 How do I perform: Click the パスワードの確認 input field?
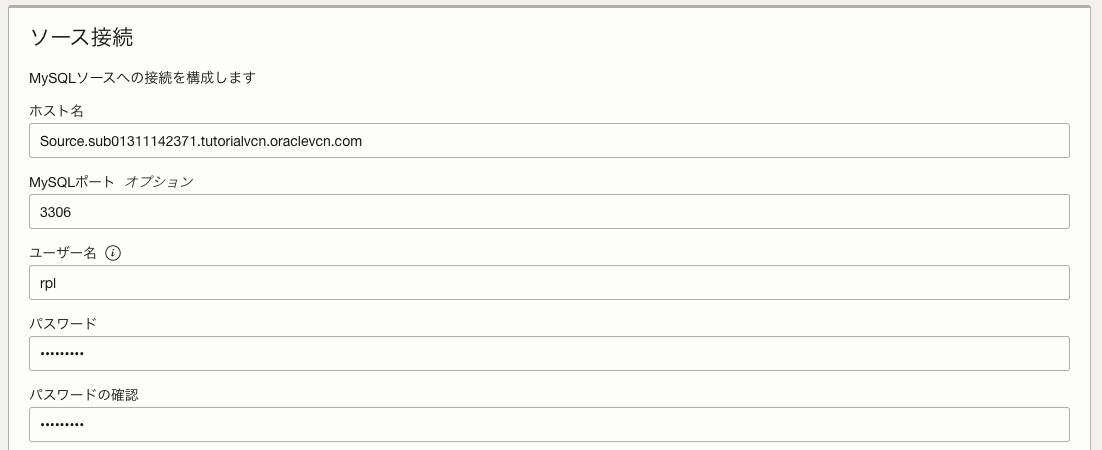pos(549,425)
